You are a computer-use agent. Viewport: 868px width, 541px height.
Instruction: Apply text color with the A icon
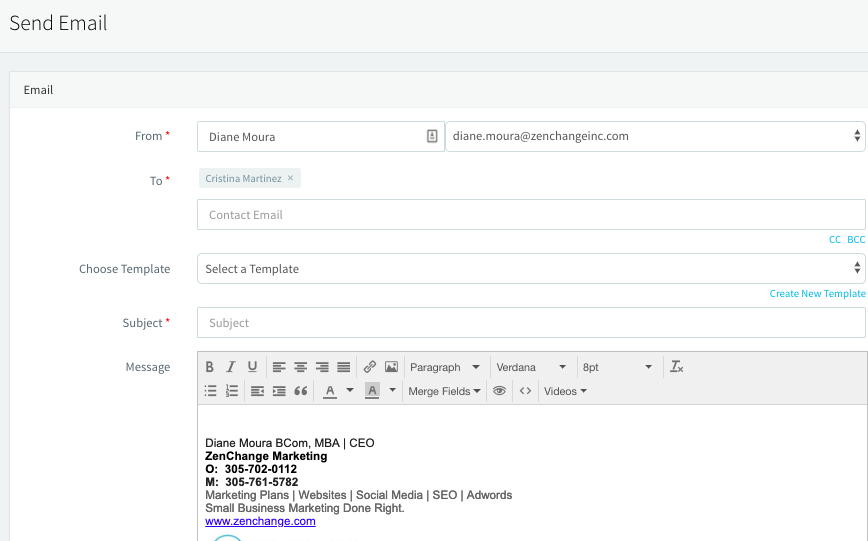330,391
